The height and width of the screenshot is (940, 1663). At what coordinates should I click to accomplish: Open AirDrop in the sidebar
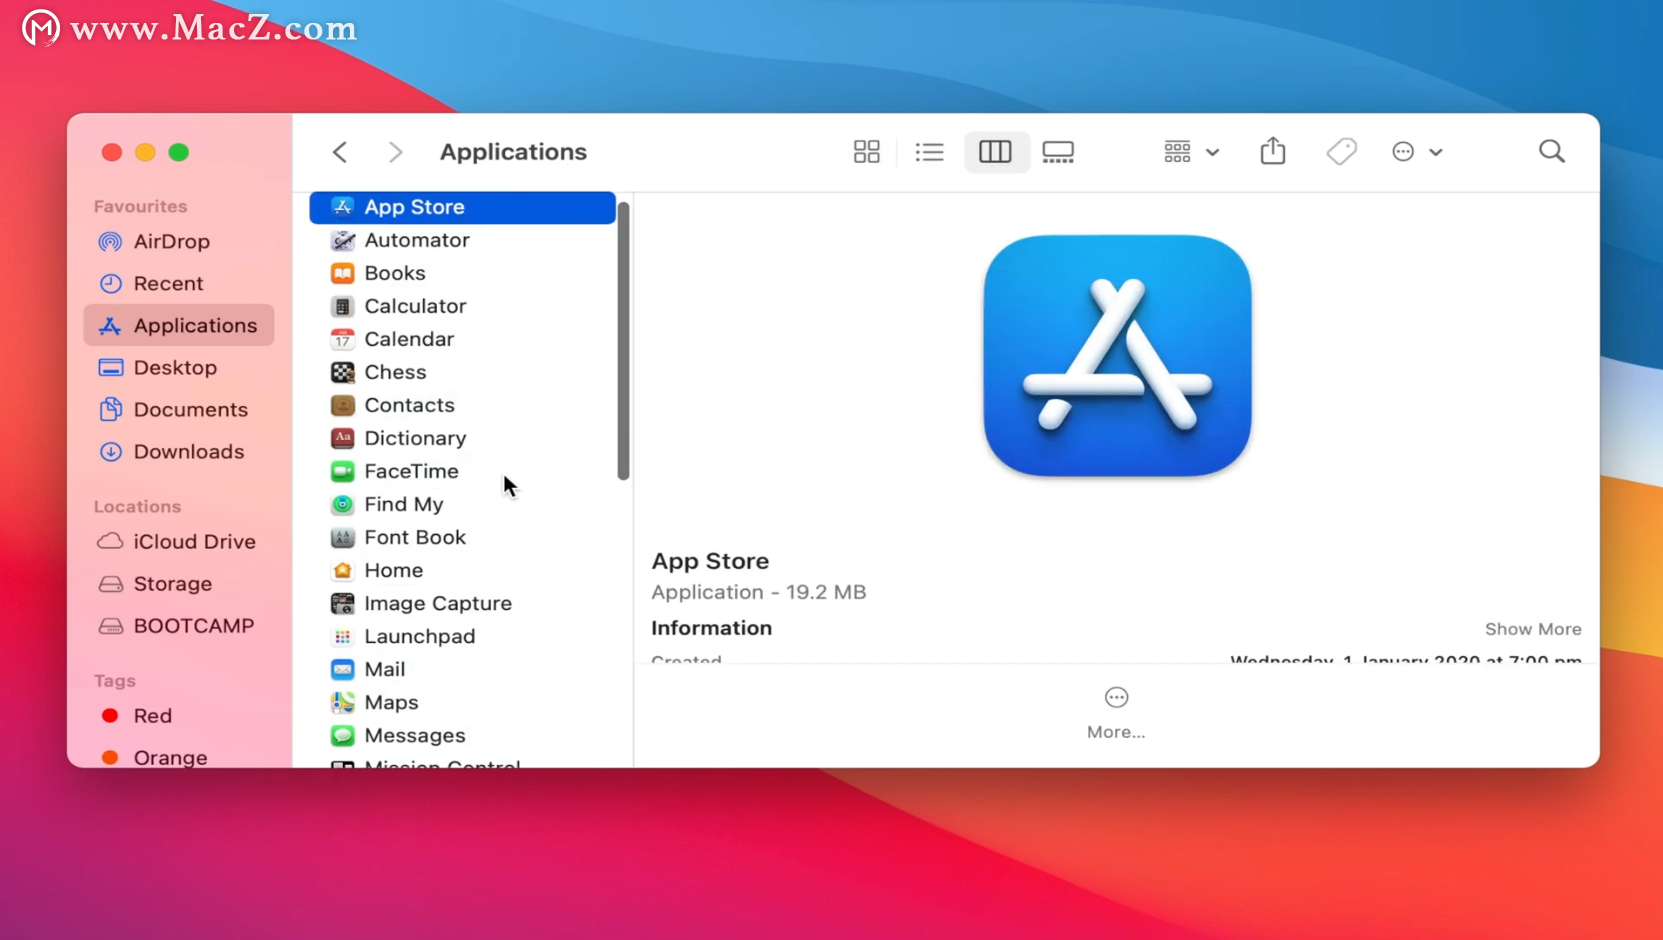tap(179, 242)
